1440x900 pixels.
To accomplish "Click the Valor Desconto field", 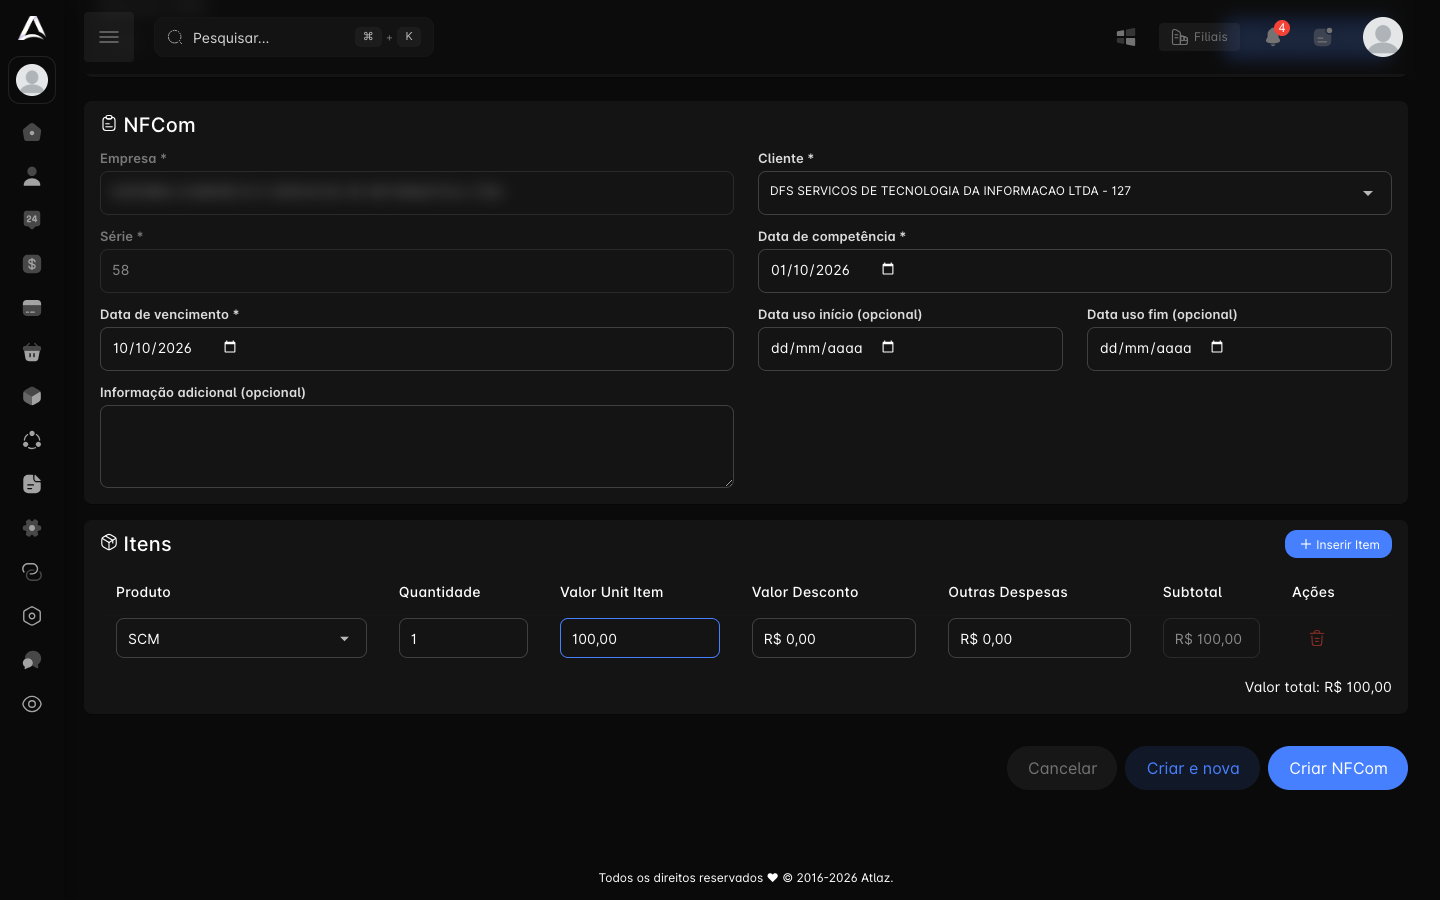I will point(834,638).
